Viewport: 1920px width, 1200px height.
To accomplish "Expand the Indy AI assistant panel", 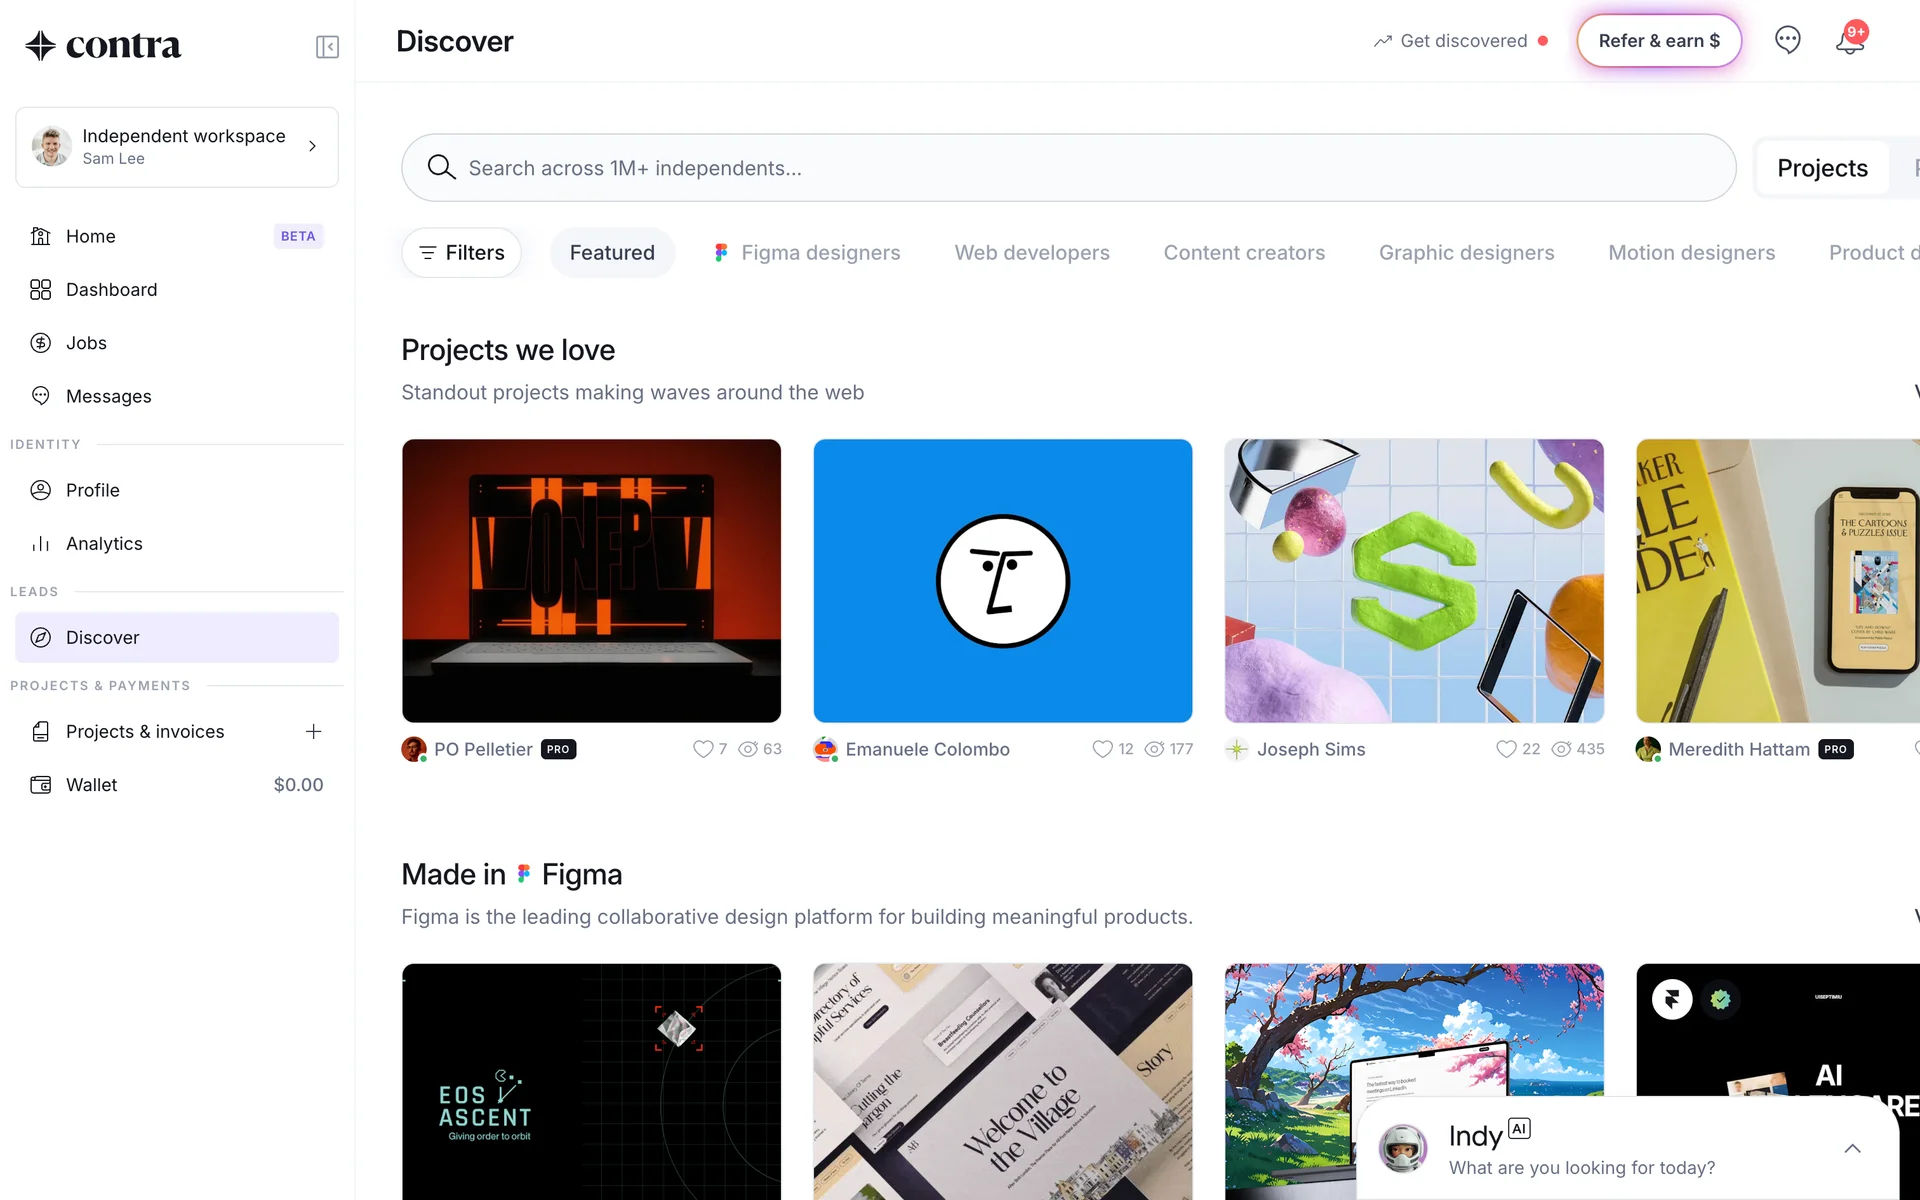I will pos(1852,1148).
